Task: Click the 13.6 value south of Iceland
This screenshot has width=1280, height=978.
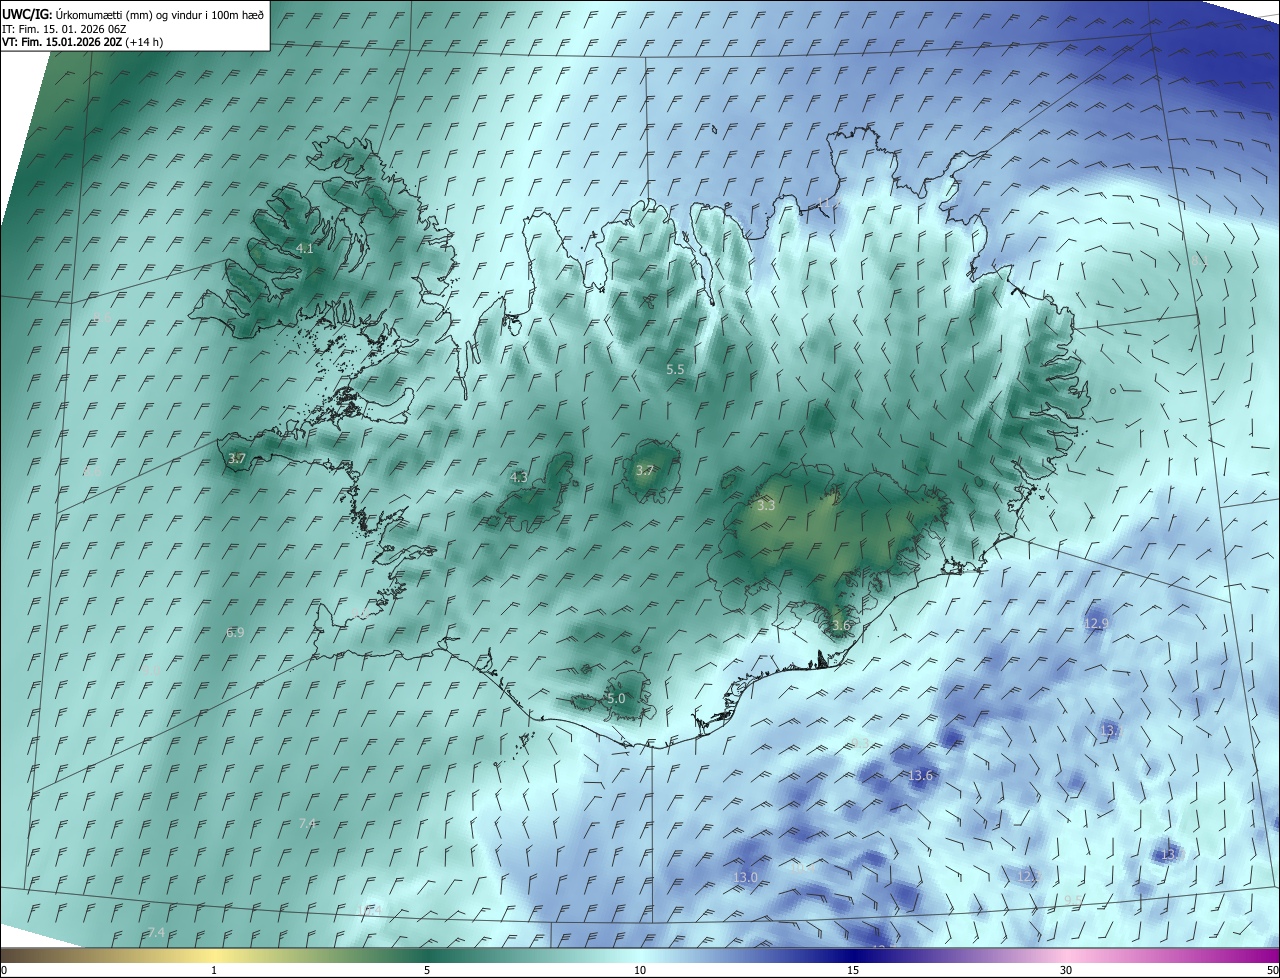Action: coord(920,775)
